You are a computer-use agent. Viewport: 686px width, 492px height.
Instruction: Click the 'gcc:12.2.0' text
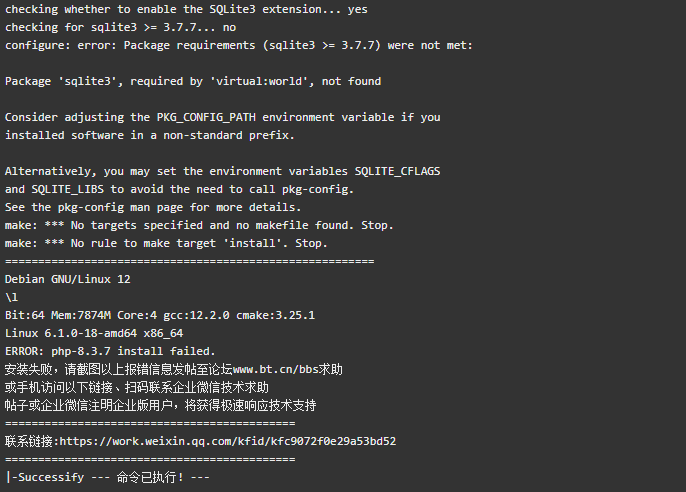click(x=196, y=315)
